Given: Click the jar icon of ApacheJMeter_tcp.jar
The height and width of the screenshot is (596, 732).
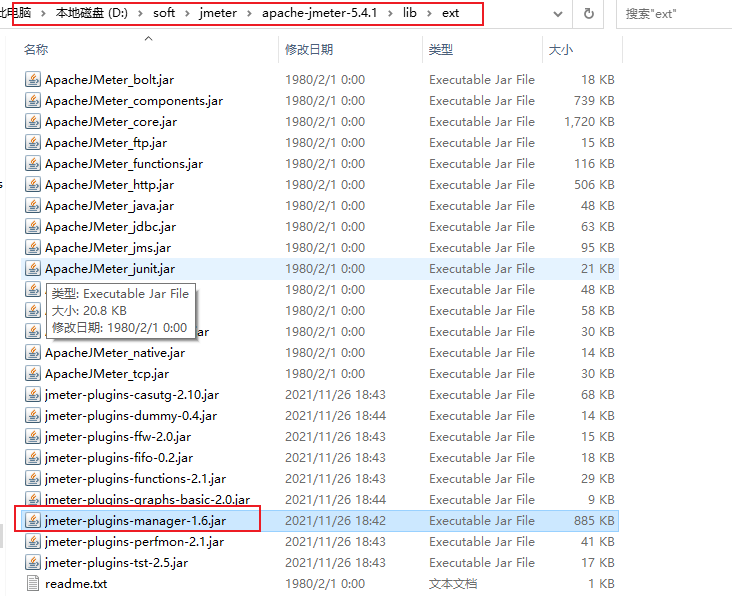Looking at the screenshot, I should (x=33, y=374).
